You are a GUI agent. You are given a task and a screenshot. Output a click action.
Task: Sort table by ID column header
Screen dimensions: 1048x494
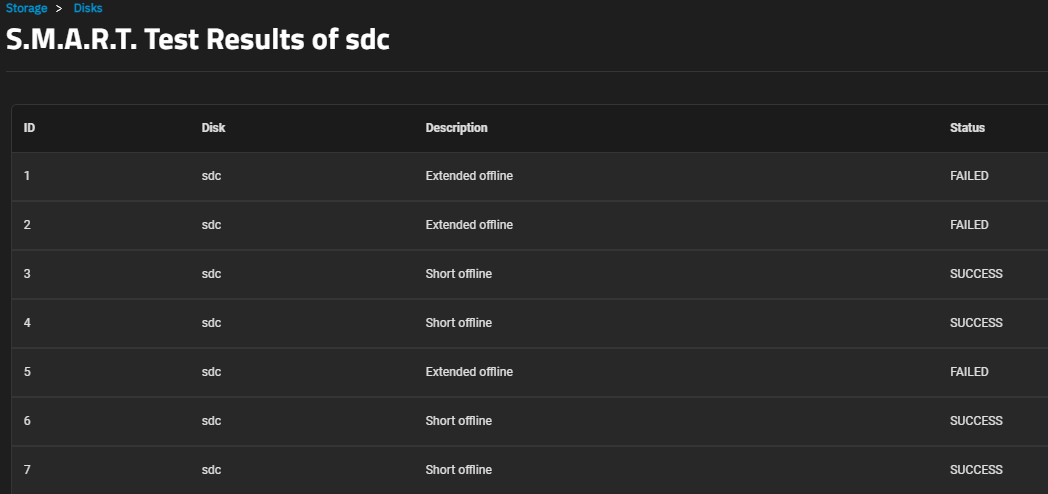tap(29, 128)
